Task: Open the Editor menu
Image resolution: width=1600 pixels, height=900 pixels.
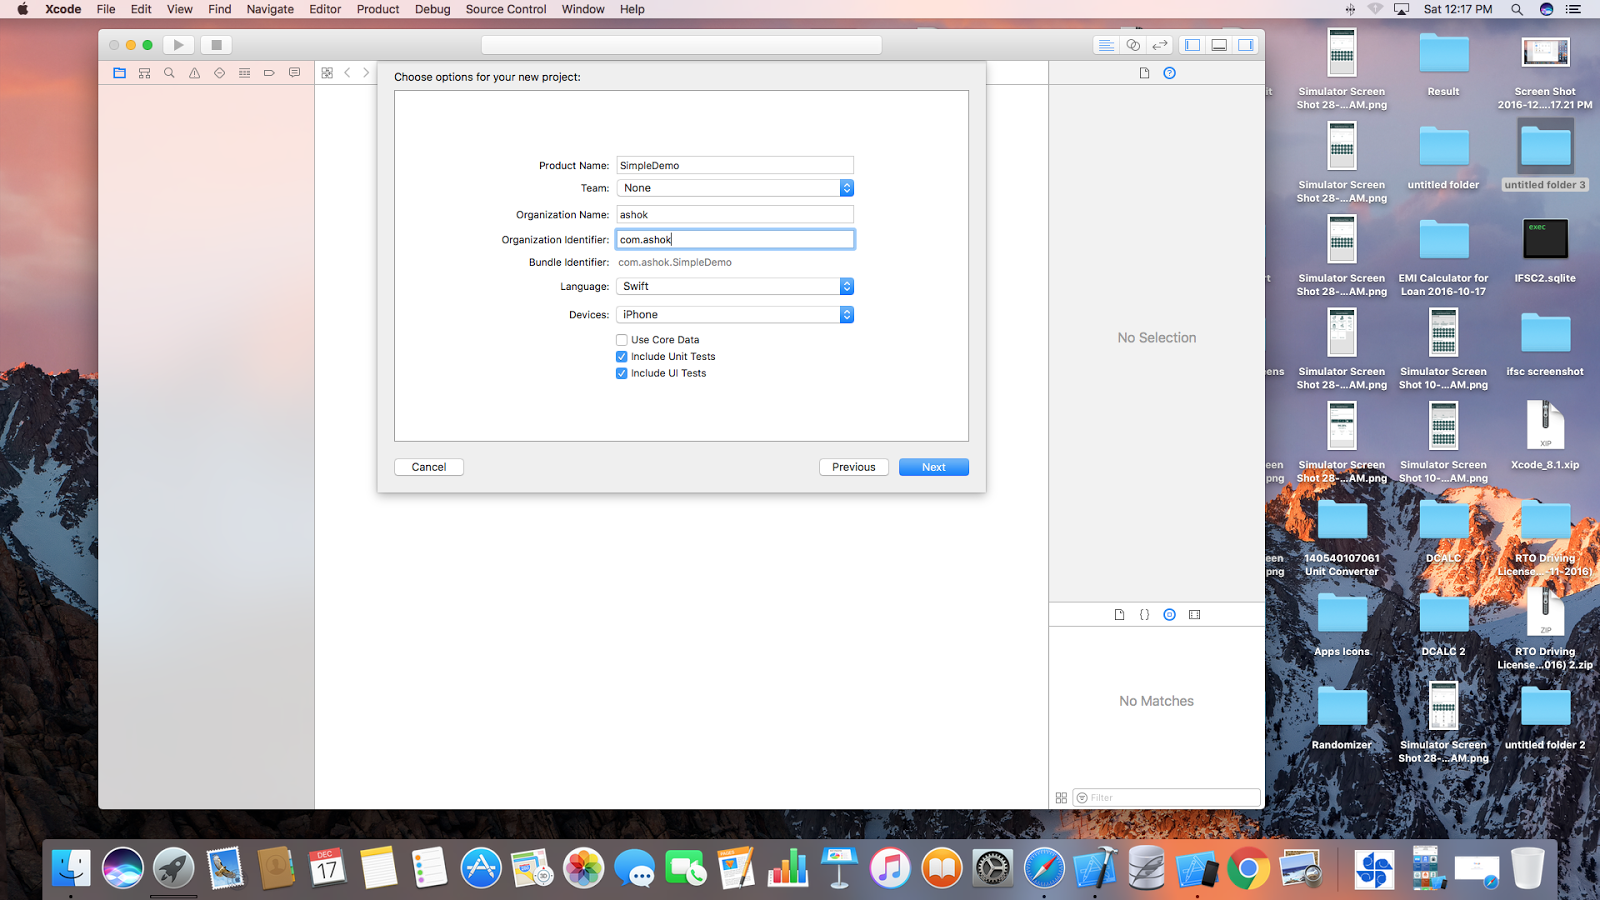Action: (325, 9)
